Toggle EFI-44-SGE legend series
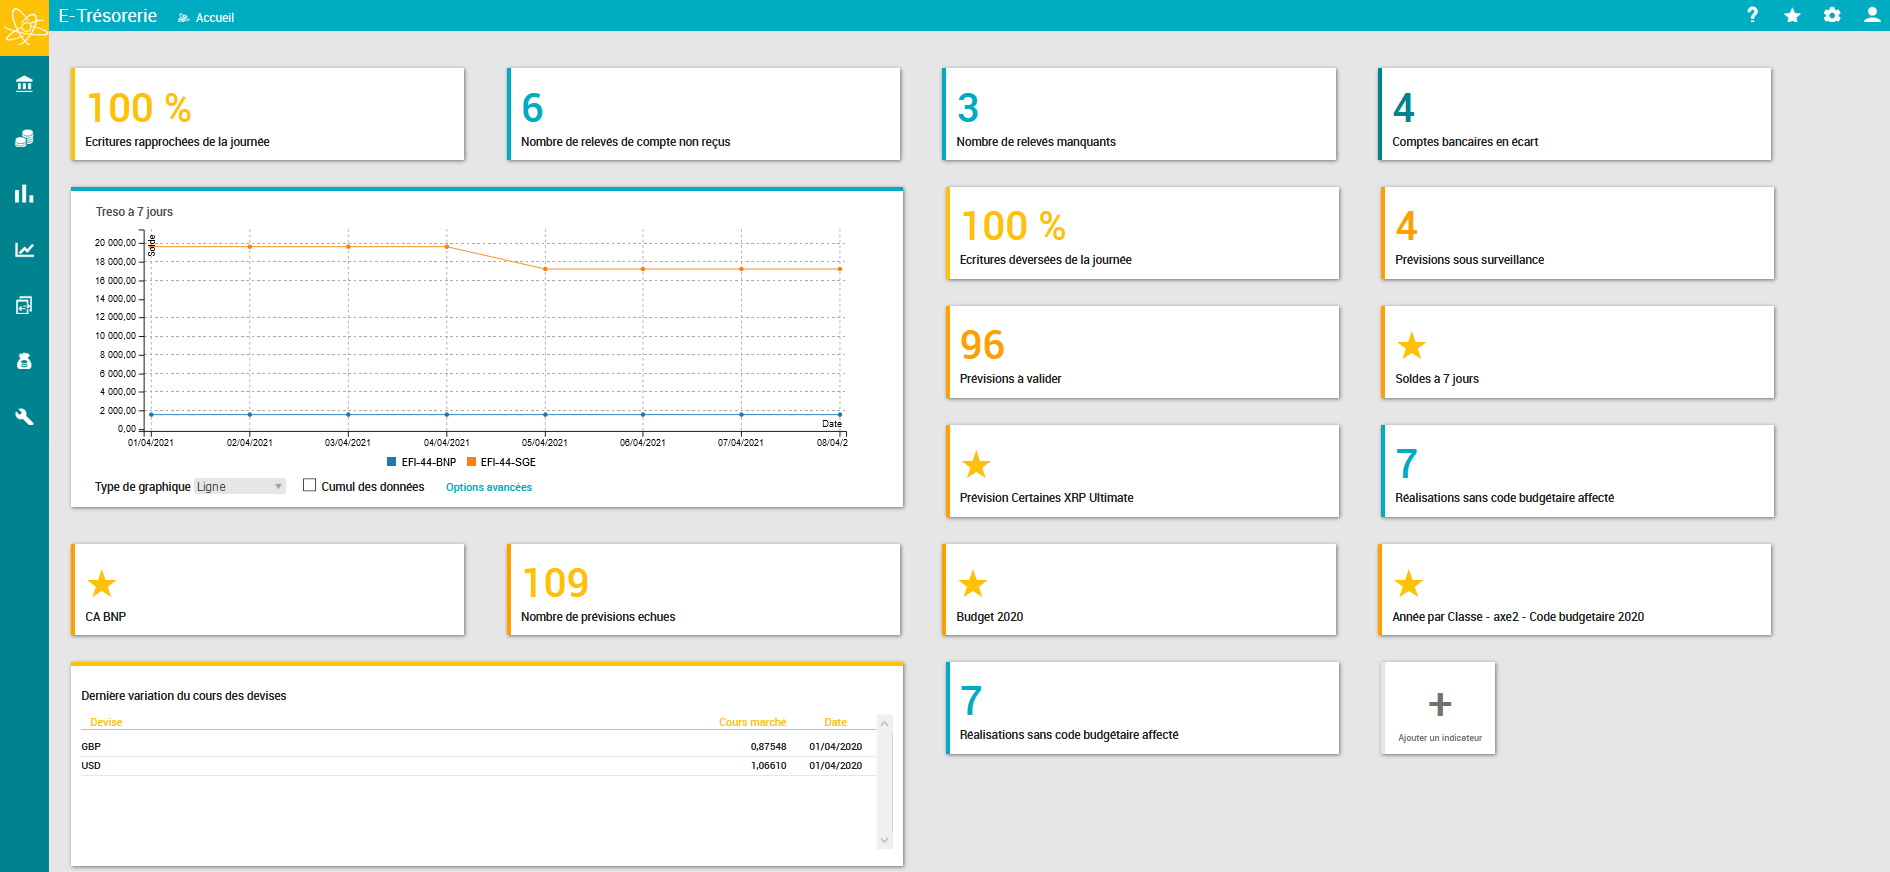This screenshot has width=1890, height=872. point(501,462)
